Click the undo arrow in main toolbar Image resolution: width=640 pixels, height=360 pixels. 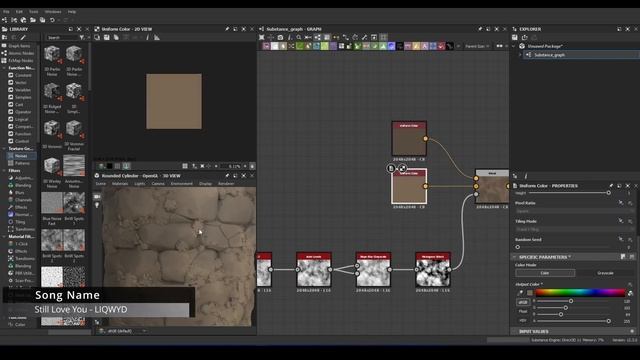(x=52, y=20)
